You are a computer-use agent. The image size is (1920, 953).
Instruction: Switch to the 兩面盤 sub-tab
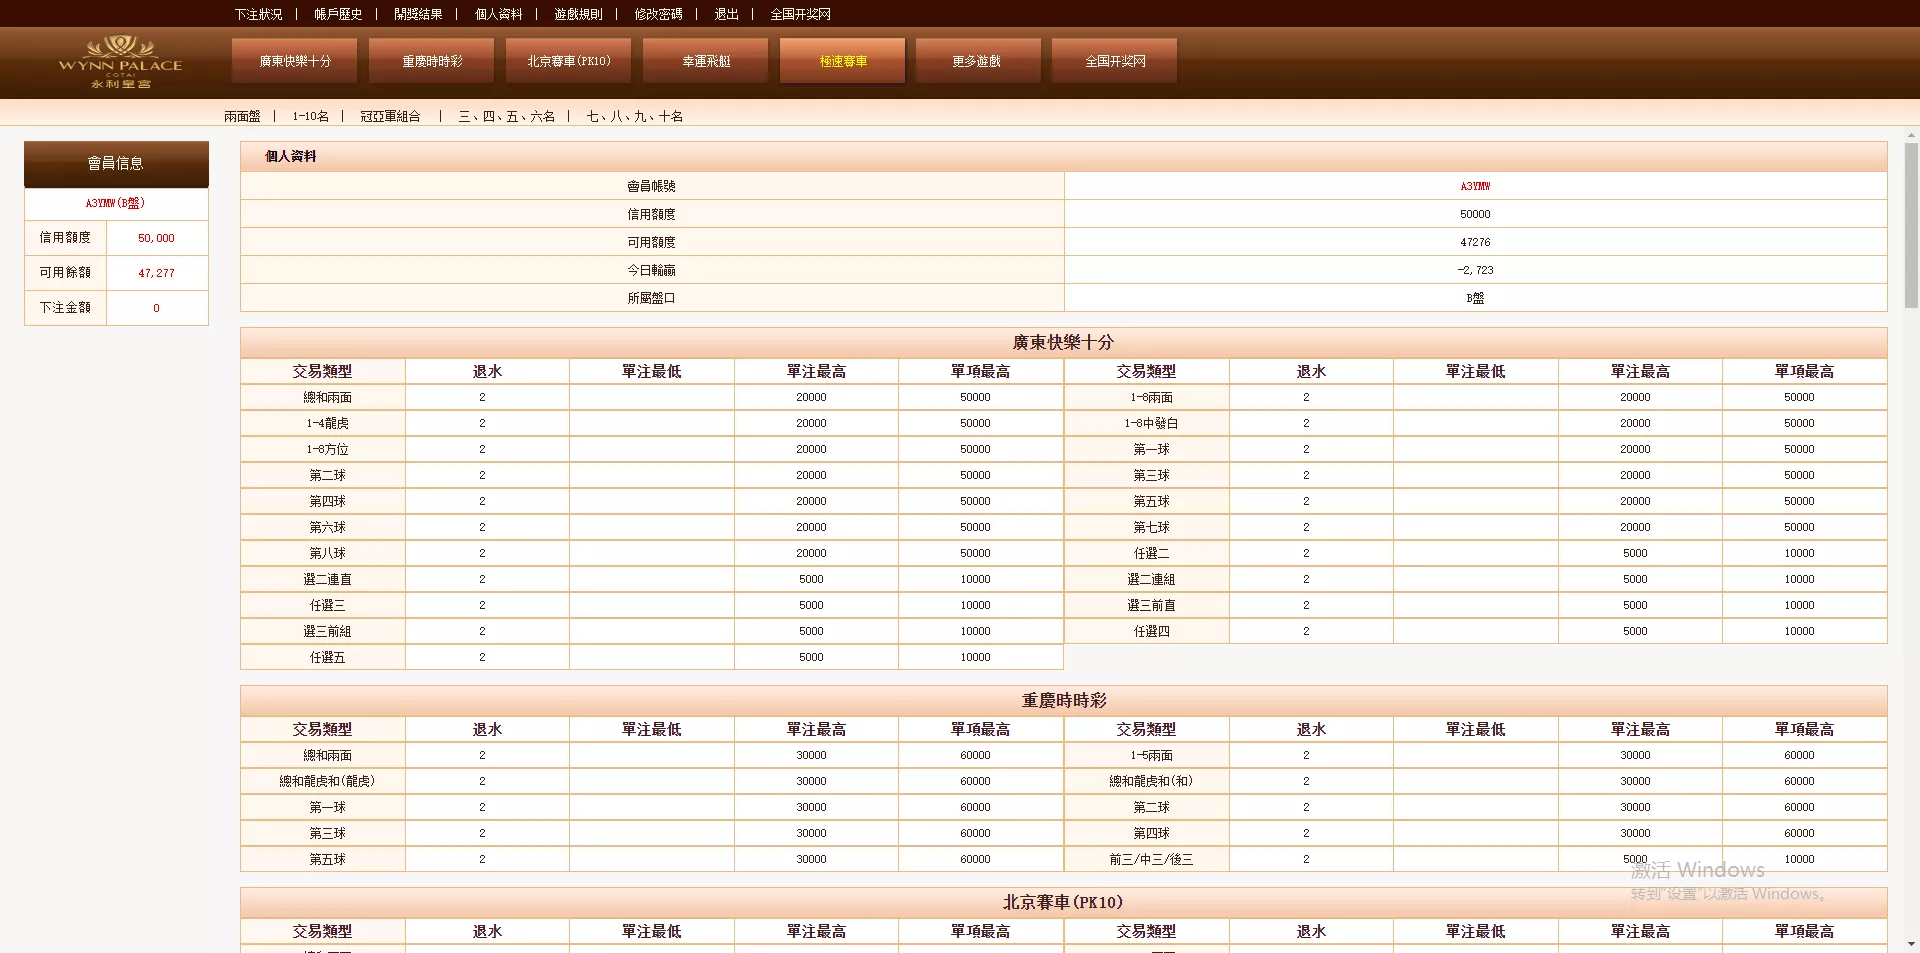[242, 117]
